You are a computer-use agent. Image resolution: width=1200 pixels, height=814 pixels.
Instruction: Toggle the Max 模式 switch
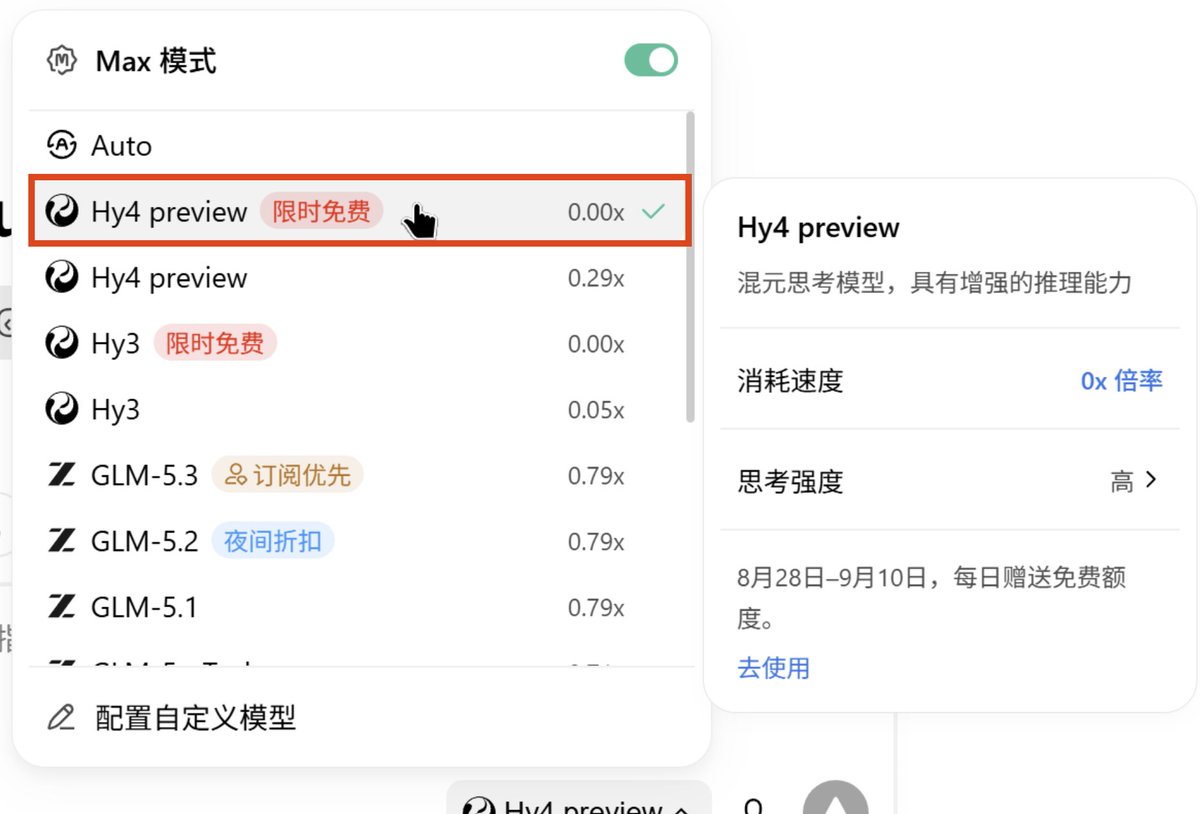[651, 60]
